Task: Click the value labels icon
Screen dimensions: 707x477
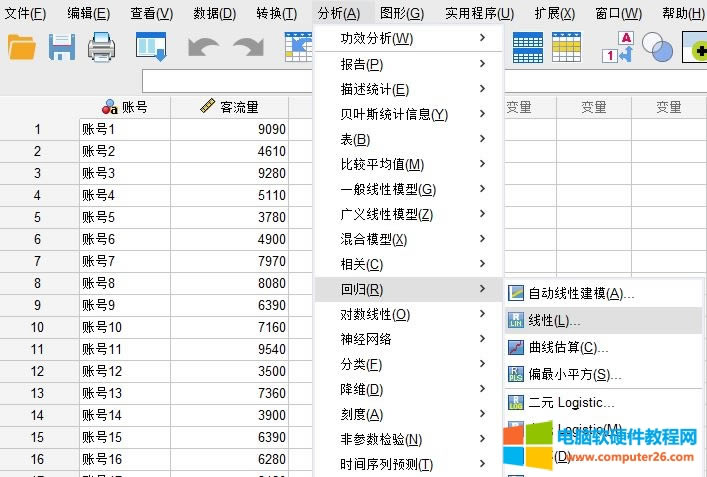Action: point(619,46)
